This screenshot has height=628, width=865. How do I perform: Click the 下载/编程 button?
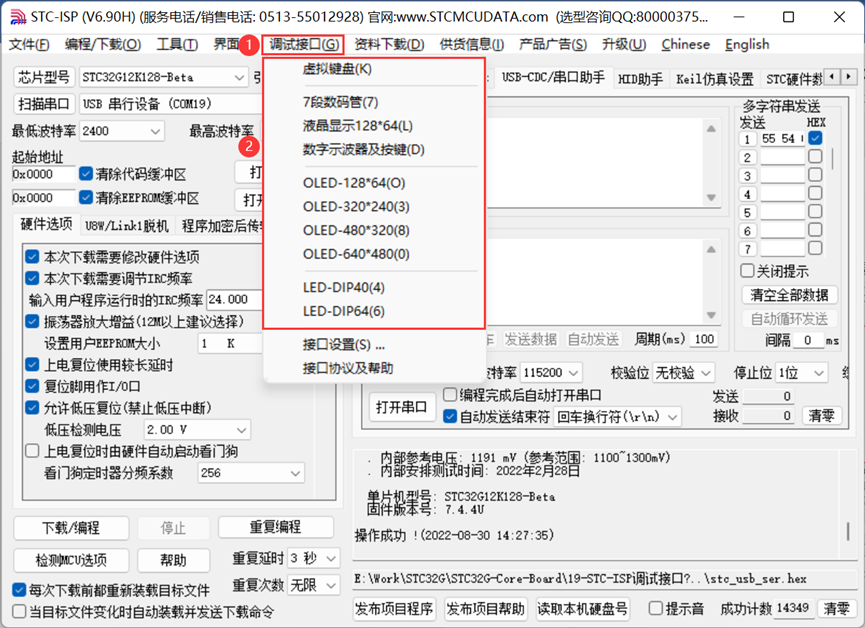[71, 528]
